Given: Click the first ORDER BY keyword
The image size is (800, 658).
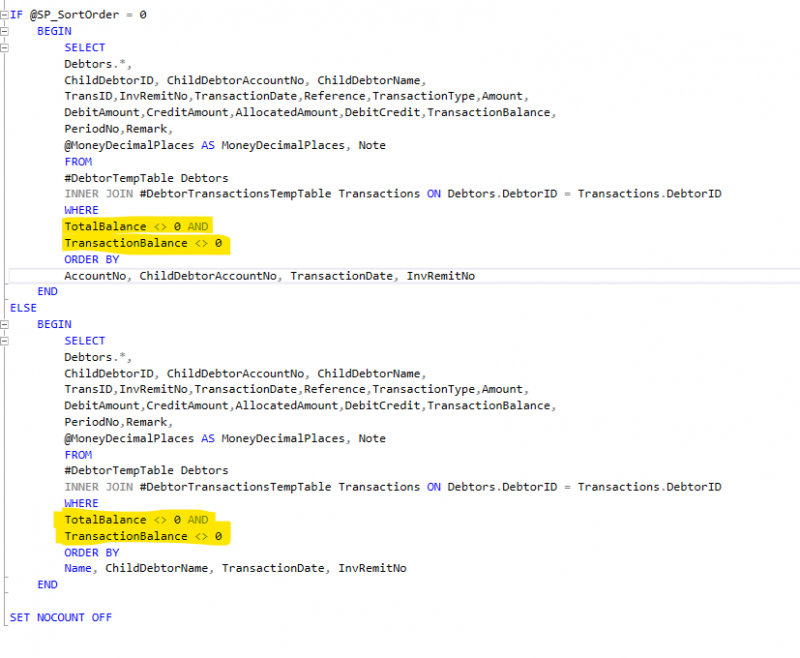Looking at the screenshot, I should [91, 259].
